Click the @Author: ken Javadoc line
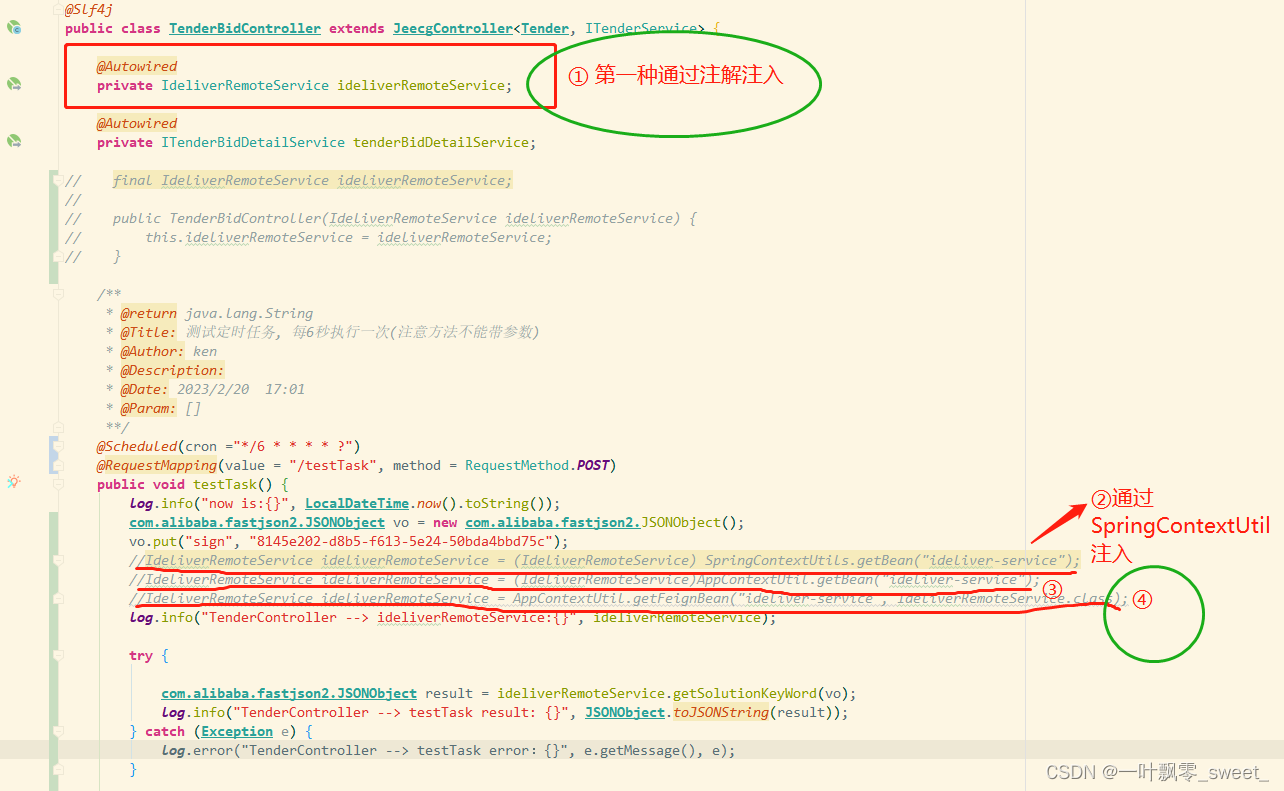 (x=169, y=351)
